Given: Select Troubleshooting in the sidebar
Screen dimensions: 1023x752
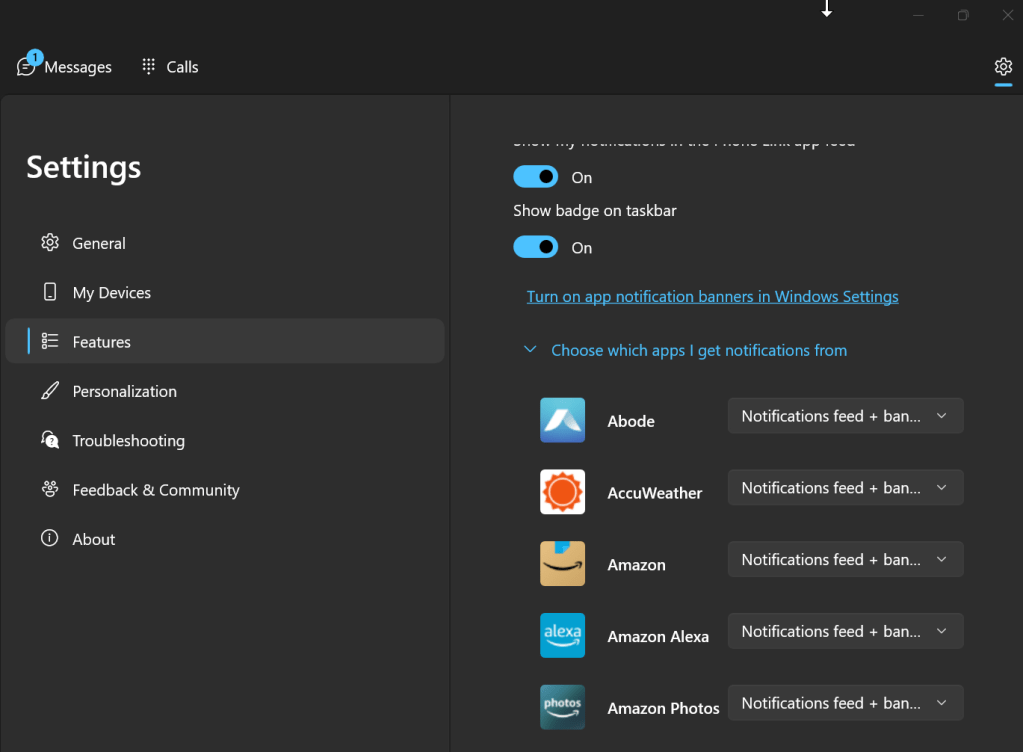Looking at the screenshot, I should coord(128,441).
